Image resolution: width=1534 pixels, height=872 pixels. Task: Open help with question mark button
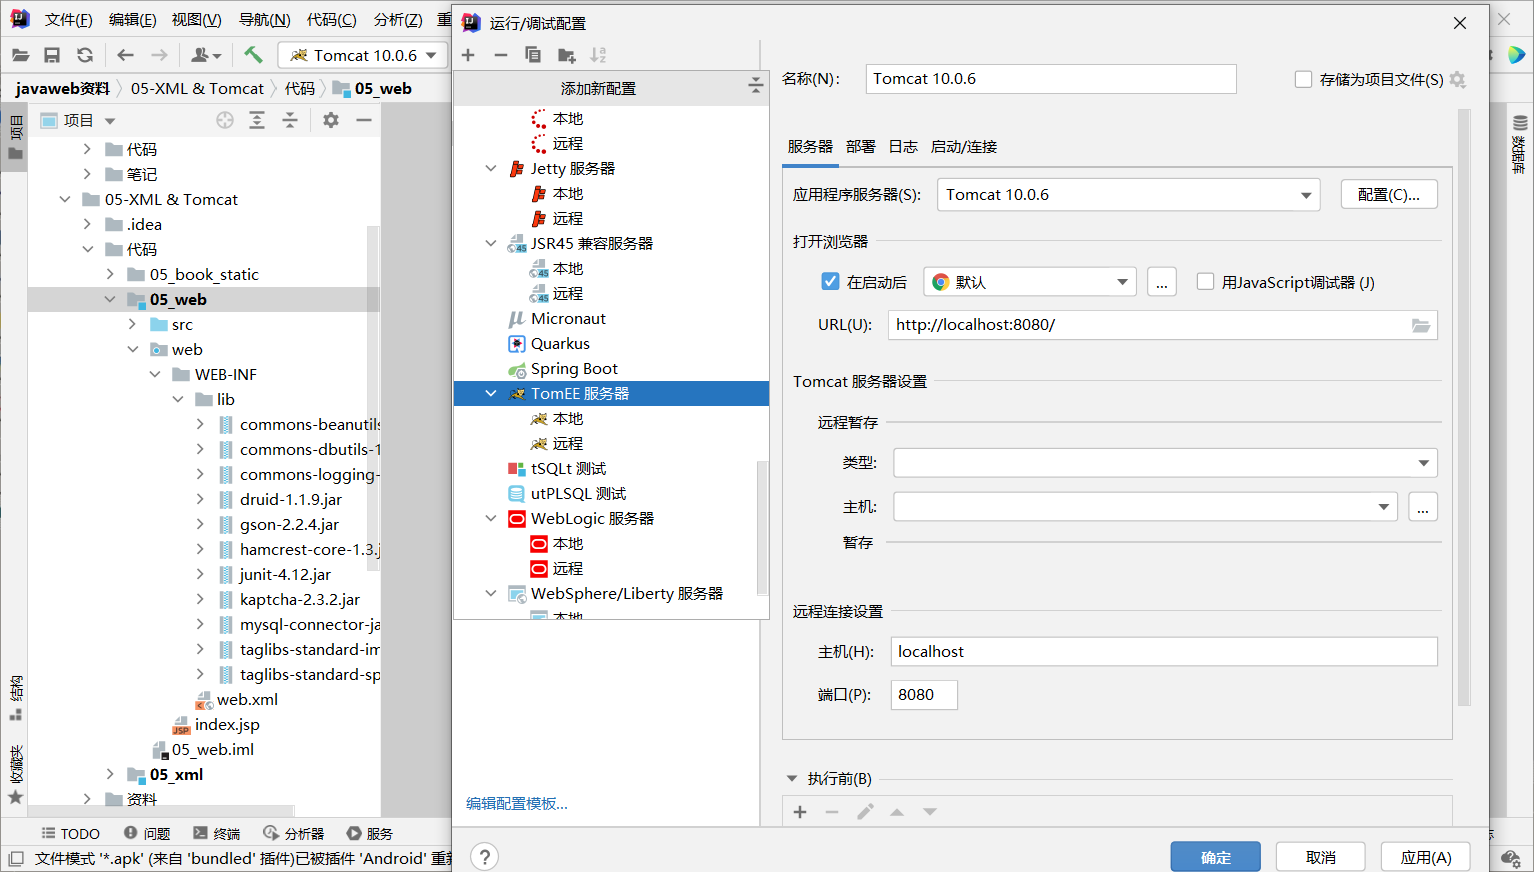[484, 857]
